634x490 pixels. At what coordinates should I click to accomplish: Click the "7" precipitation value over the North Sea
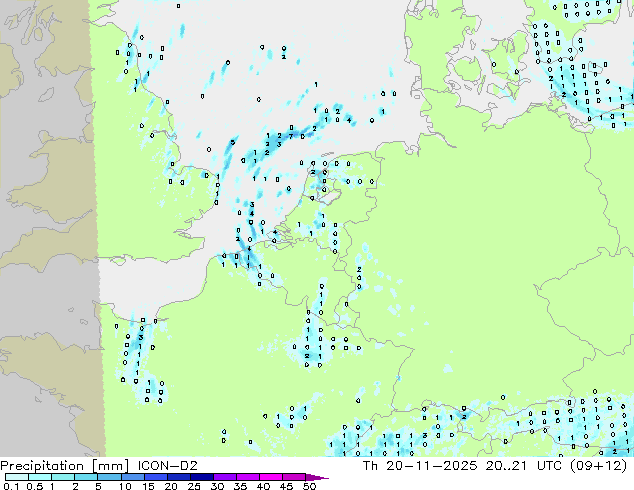[291, 137]
